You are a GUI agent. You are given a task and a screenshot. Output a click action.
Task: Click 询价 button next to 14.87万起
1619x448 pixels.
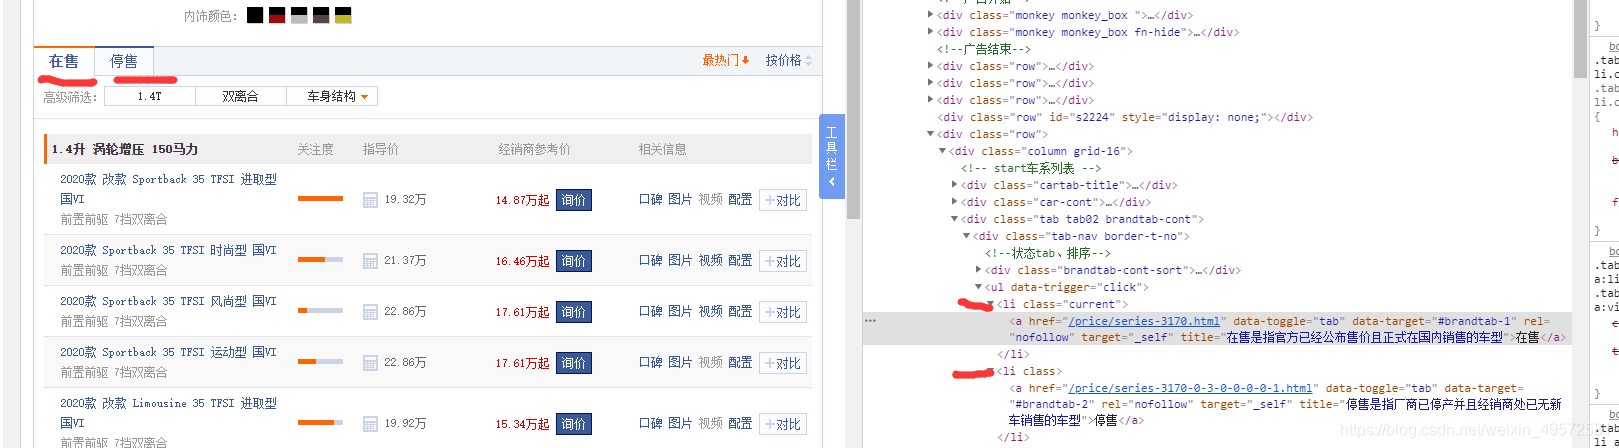574,200
